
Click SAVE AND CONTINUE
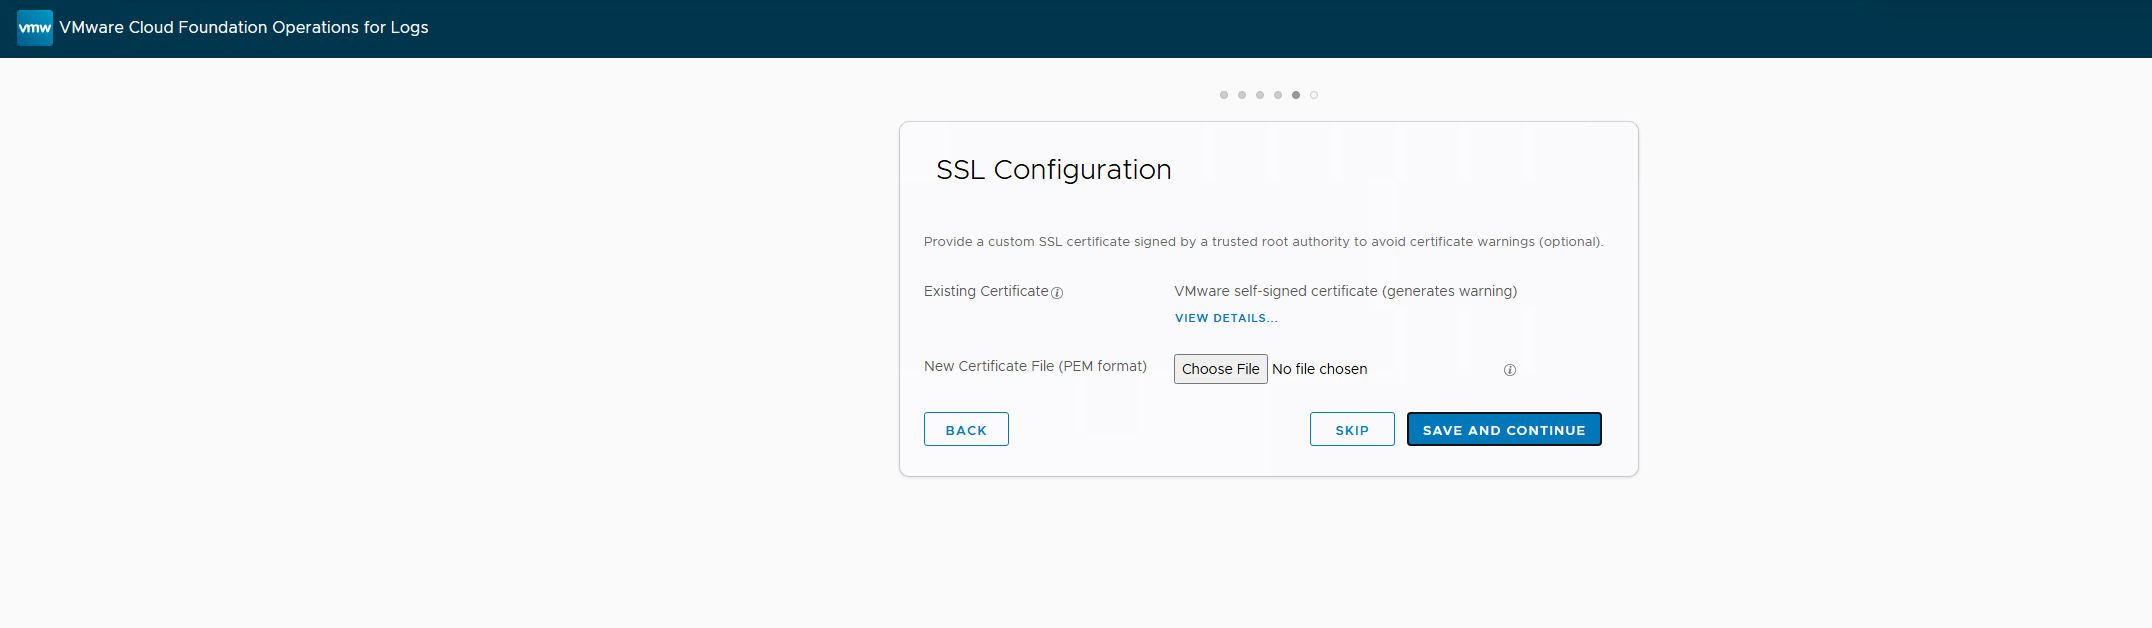pos(1504,429)
